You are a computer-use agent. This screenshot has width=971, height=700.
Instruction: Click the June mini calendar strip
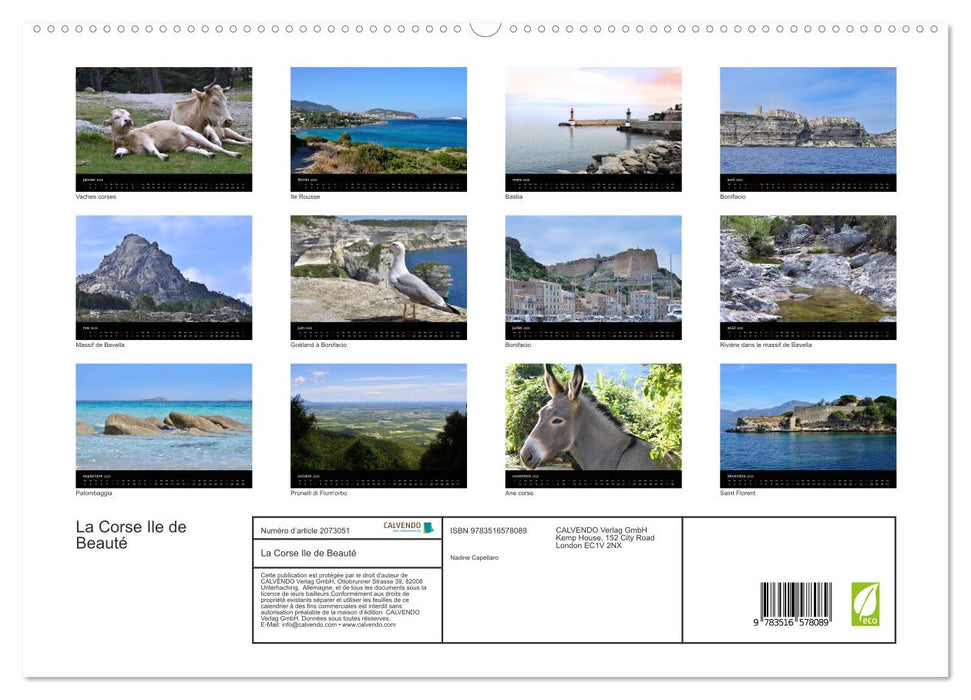378,332
